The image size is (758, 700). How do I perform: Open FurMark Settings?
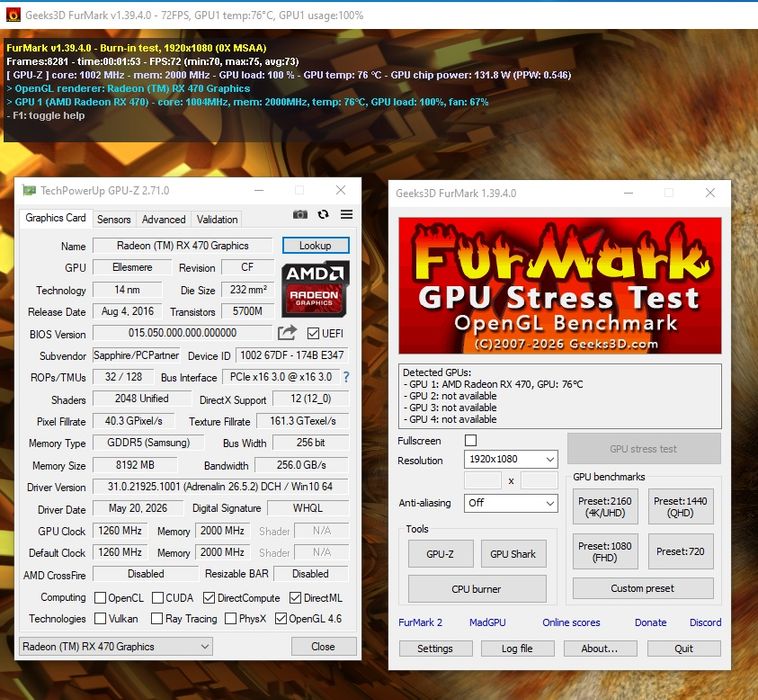(435, 648)
